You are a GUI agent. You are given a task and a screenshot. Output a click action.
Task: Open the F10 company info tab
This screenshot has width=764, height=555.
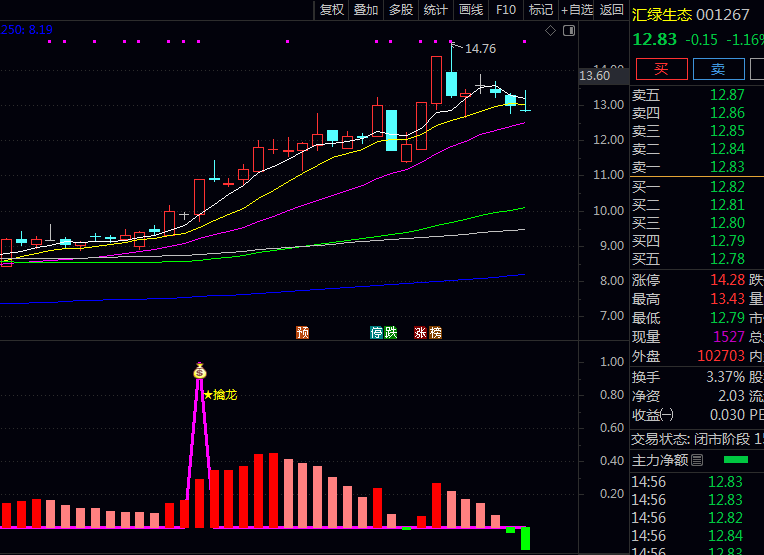(x=506, y=10)
